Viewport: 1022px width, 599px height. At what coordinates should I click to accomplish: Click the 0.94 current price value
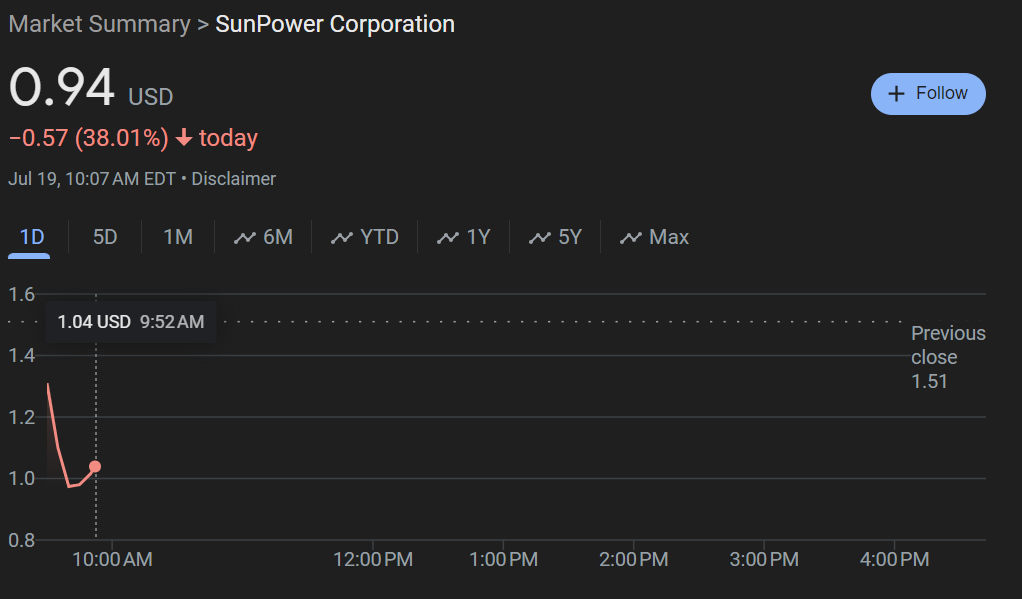pos(62,87)
